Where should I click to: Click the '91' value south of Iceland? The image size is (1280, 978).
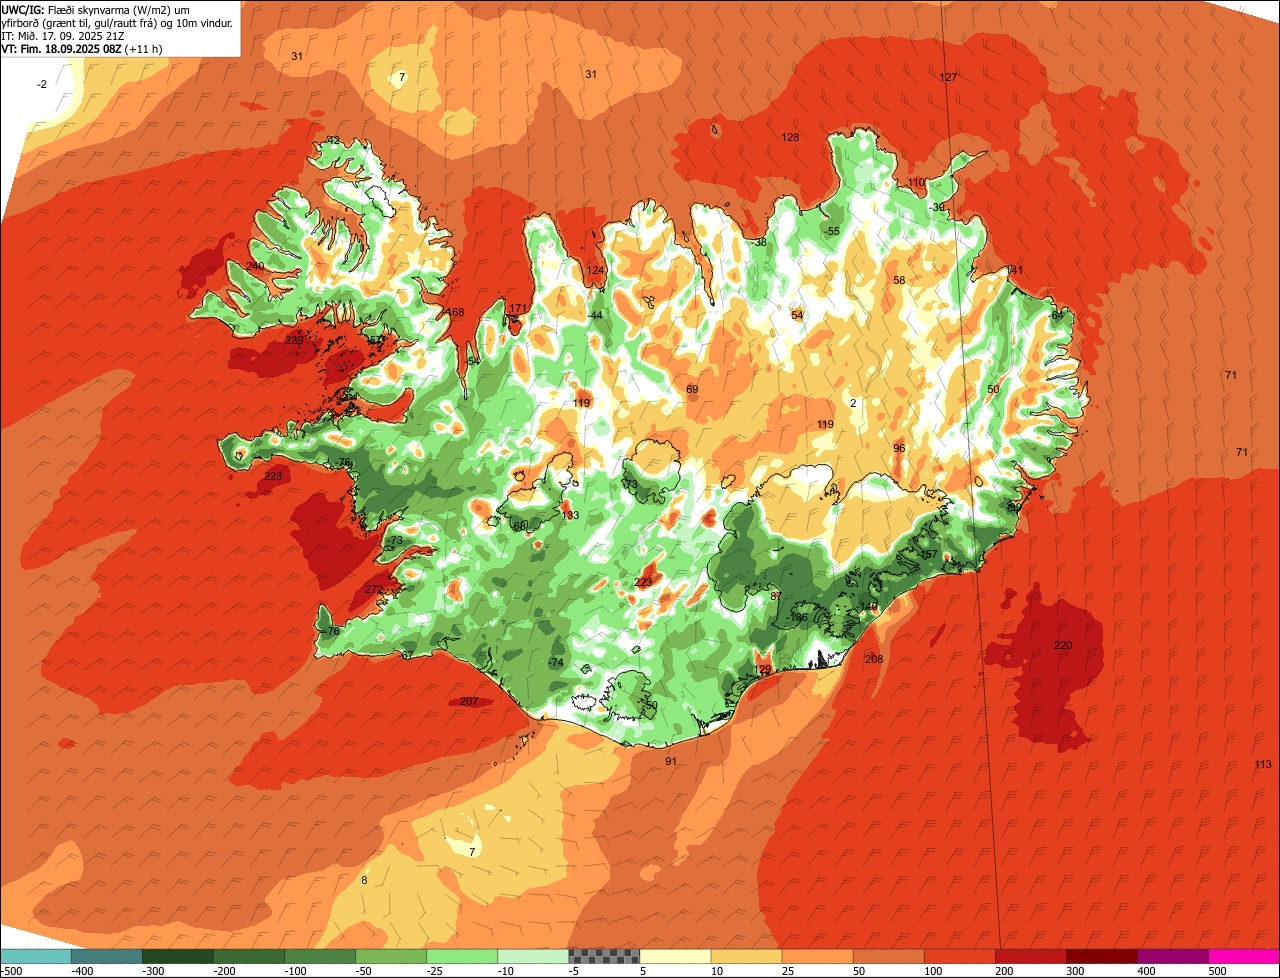pyautogui.click(x=671, y=761)
